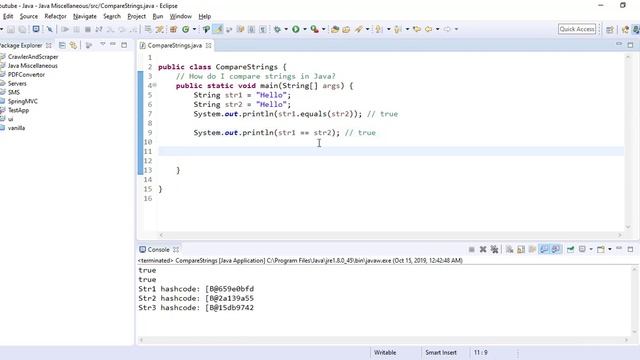Click the Debug bug icon in toolbar
Screen dimensions: 640x360
pos(277,29)
